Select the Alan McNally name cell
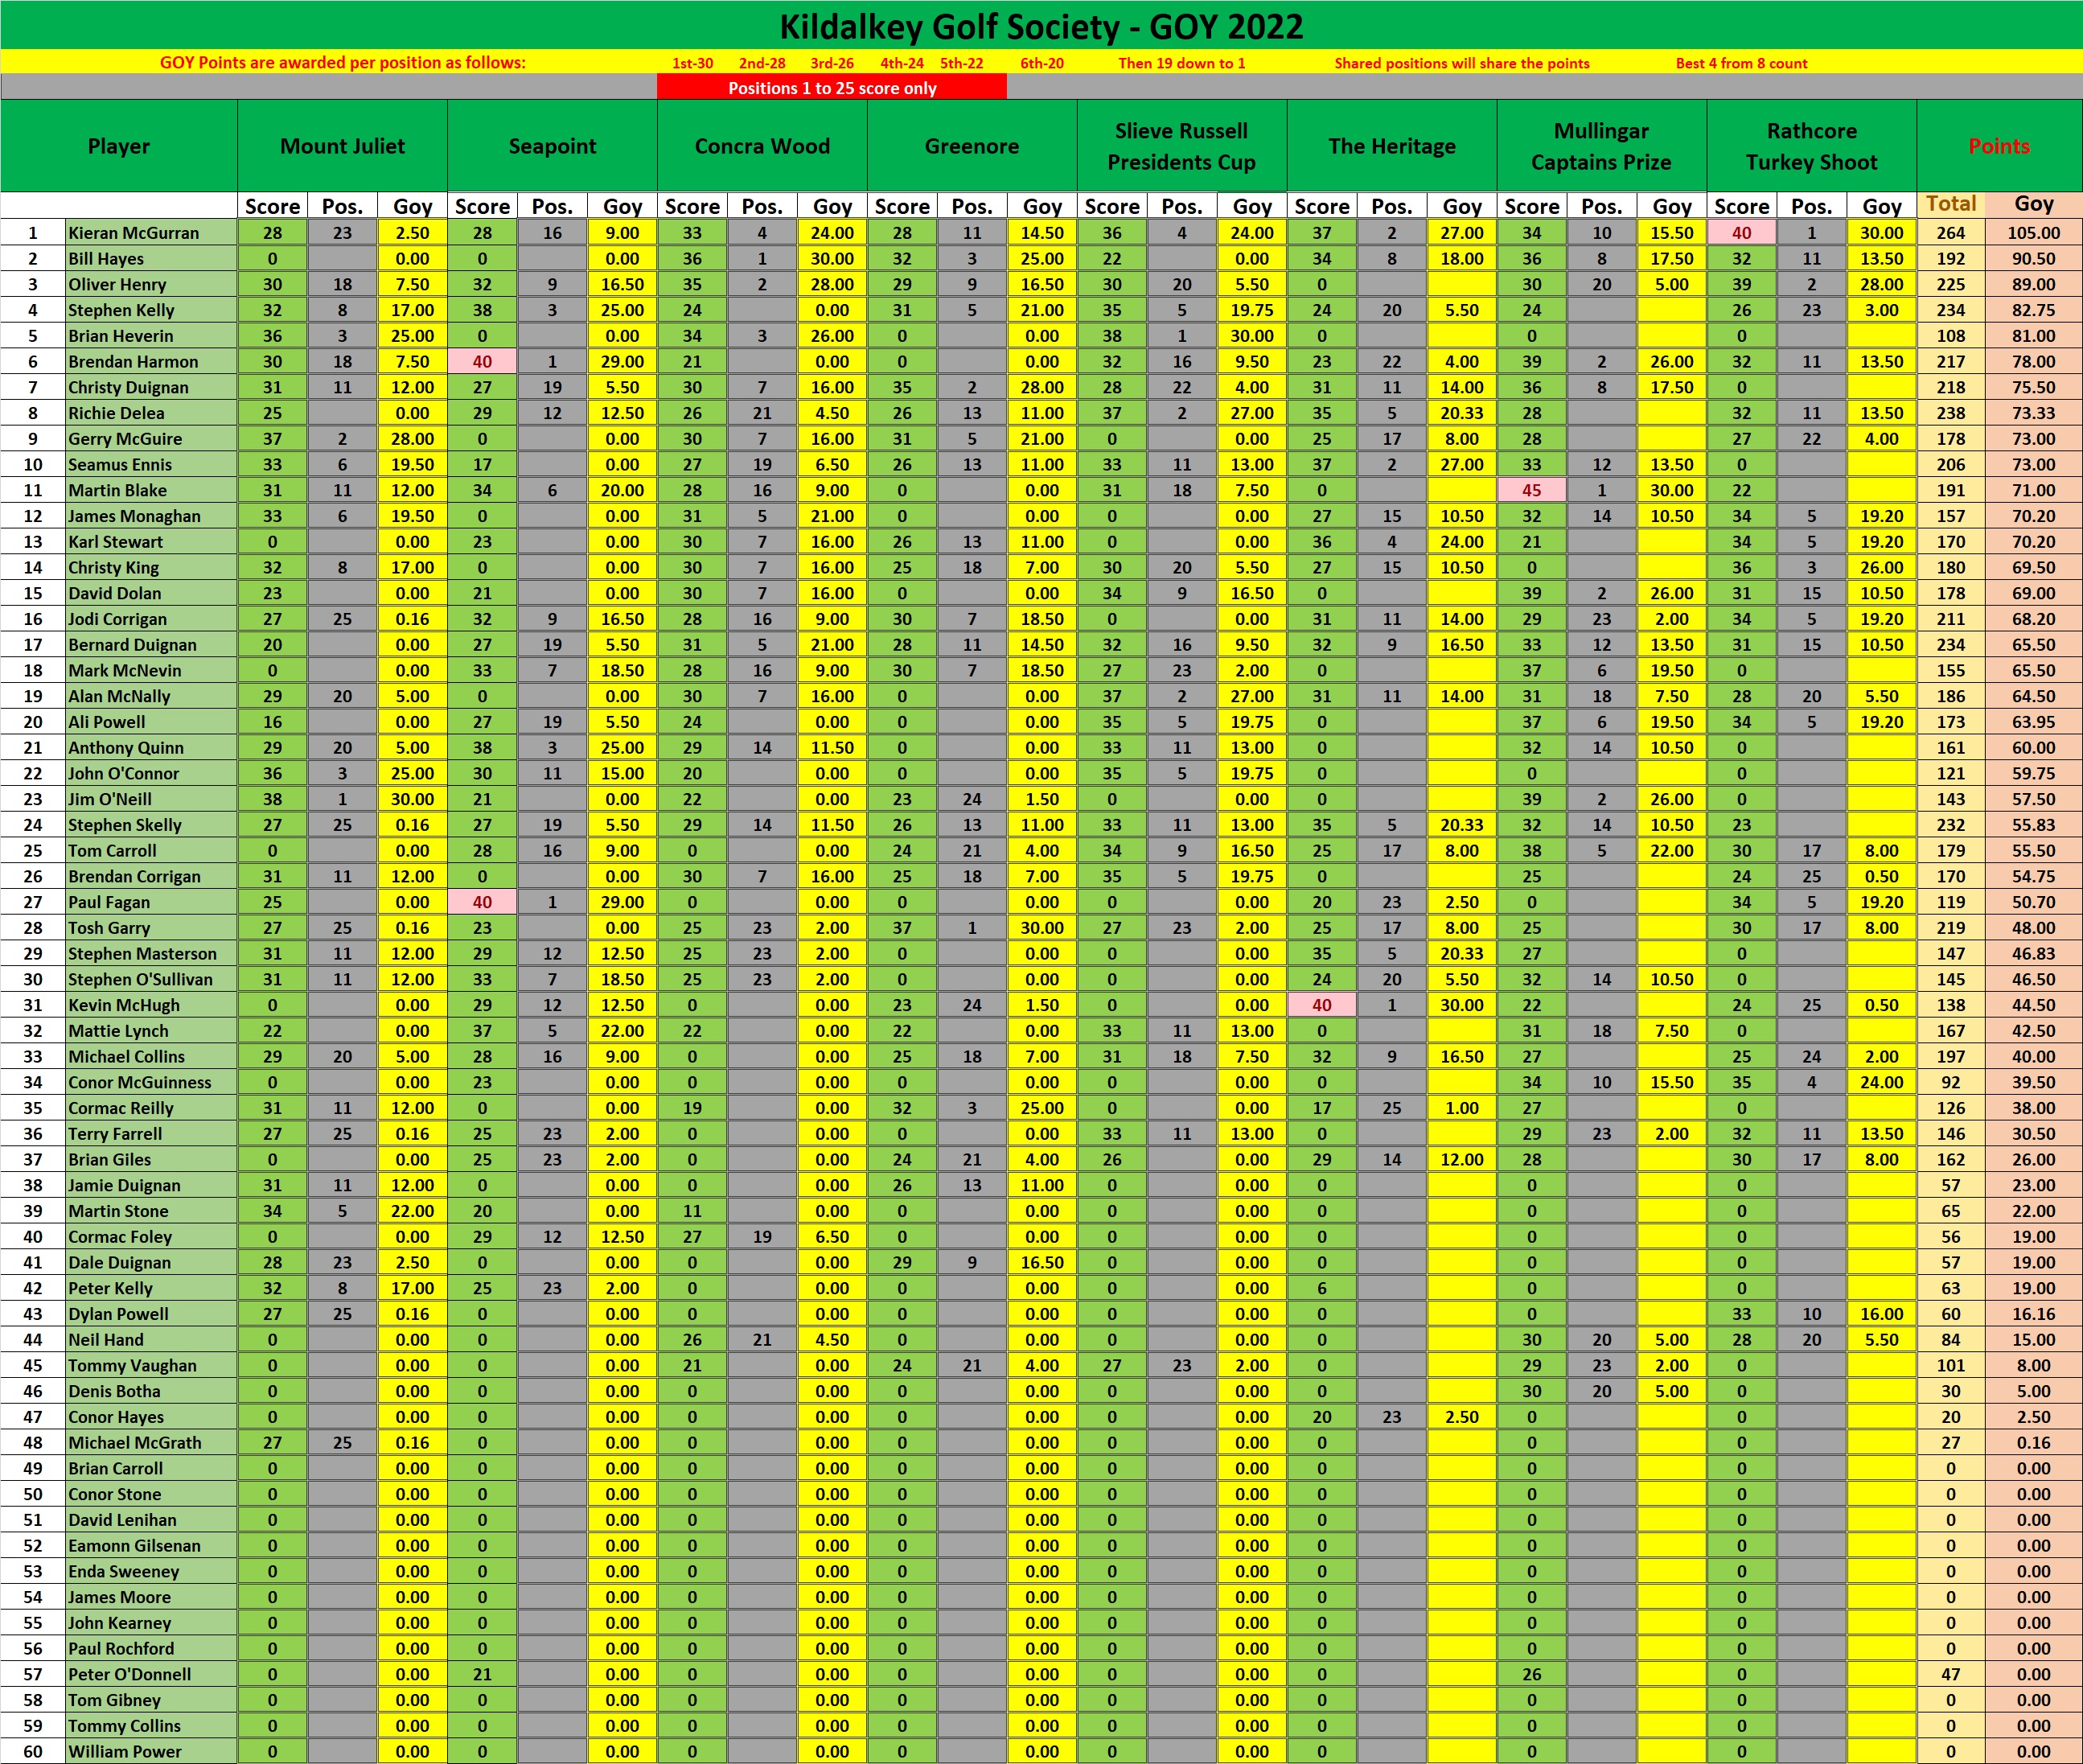The height and width of the screenshot is (1764, 2083). coord(151,697)
